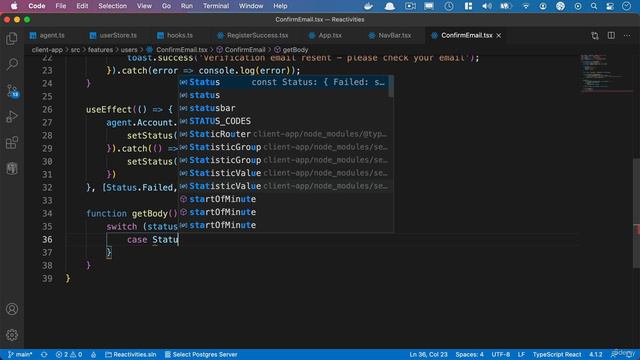The image size is (640, 360).
Task: Open the File menu
Action: tap(61, 6)
